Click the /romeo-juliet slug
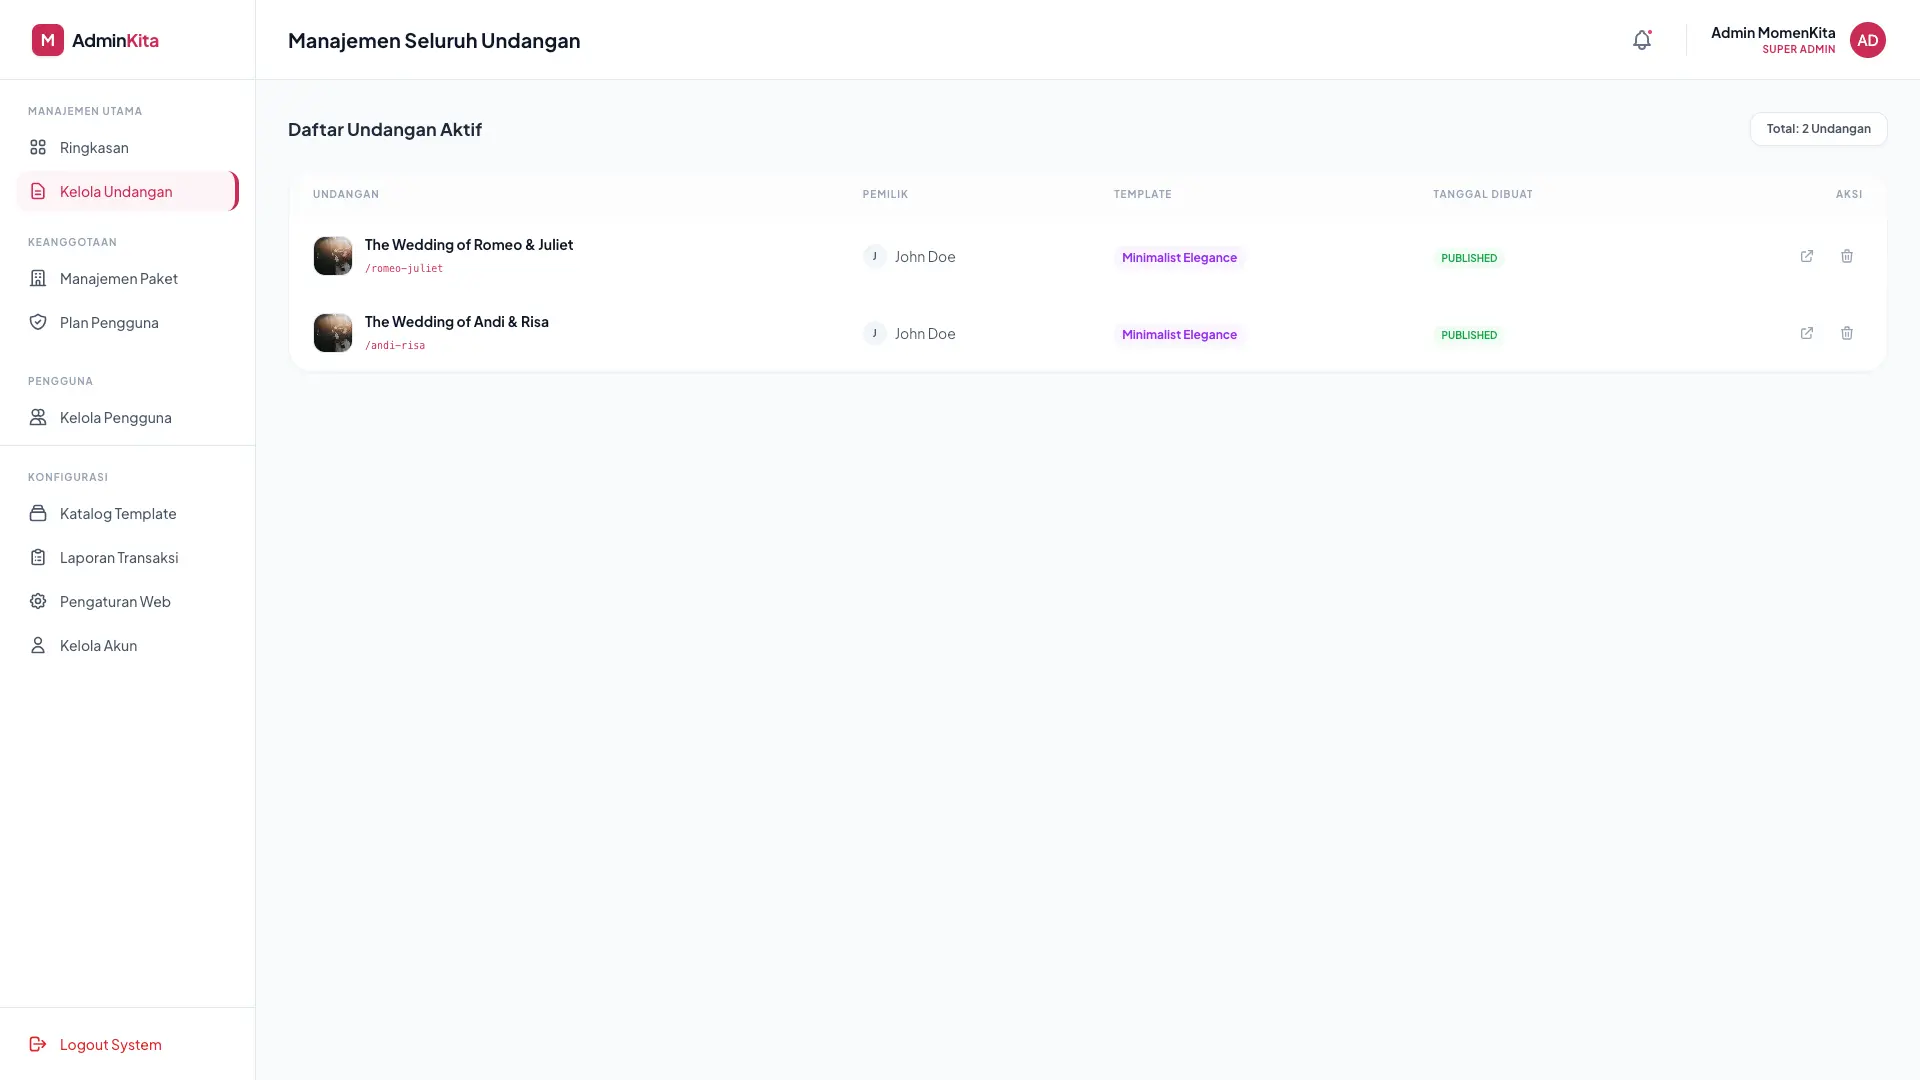This screenshot has height=1080, width=1920. (x=404, y=268)
